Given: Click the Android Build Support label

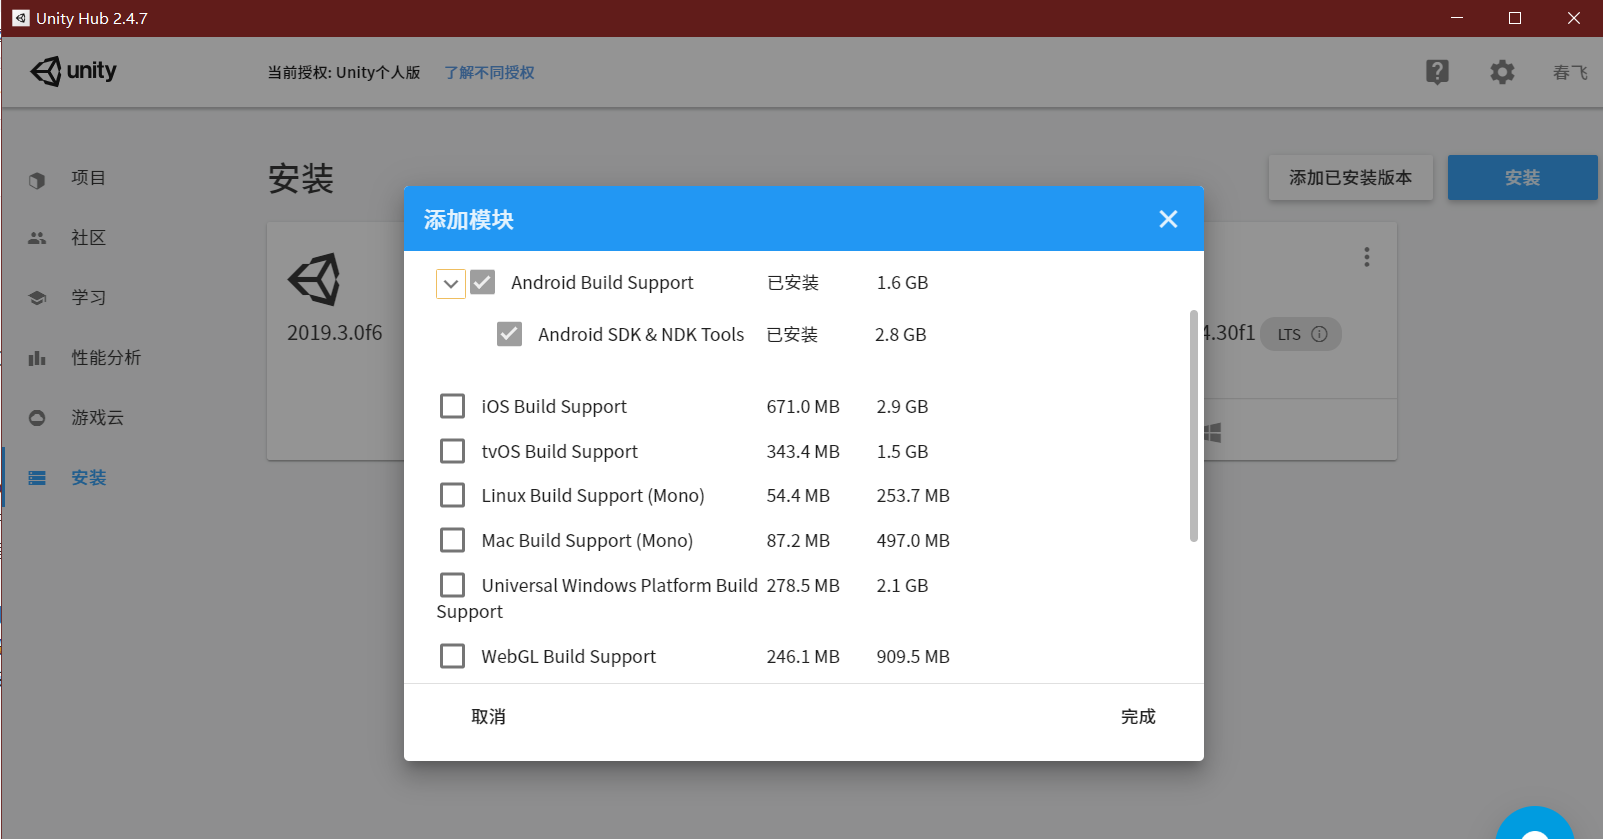Looking at the screenshot, I should [602, 283].
